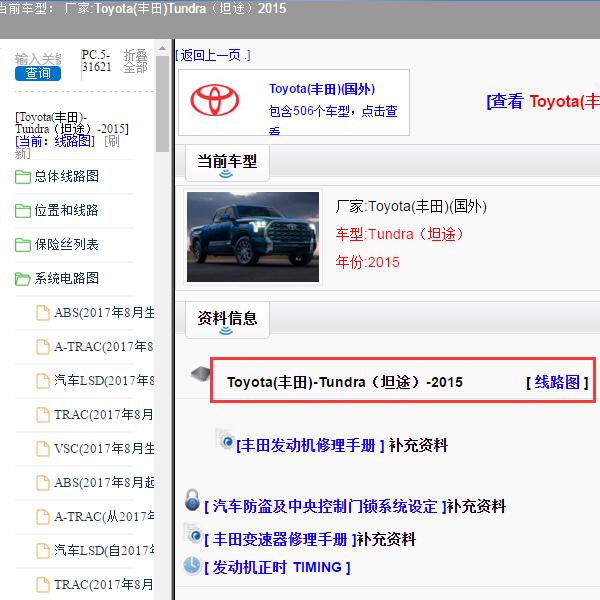Open document icon for A-TRAC(2017年8

click(x=42, y=347)
